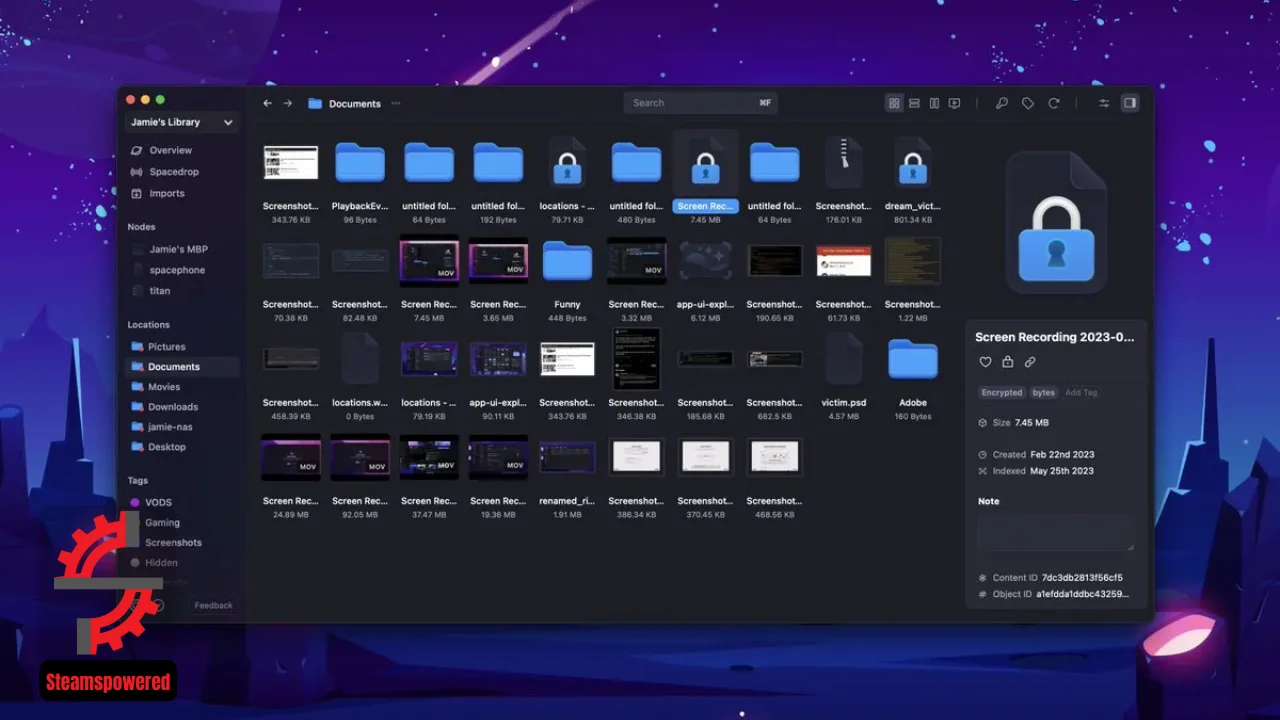This screenshot has width=1280, height=720.
Task: Click Add Tag in the inspector
Action: (1081, 393)
